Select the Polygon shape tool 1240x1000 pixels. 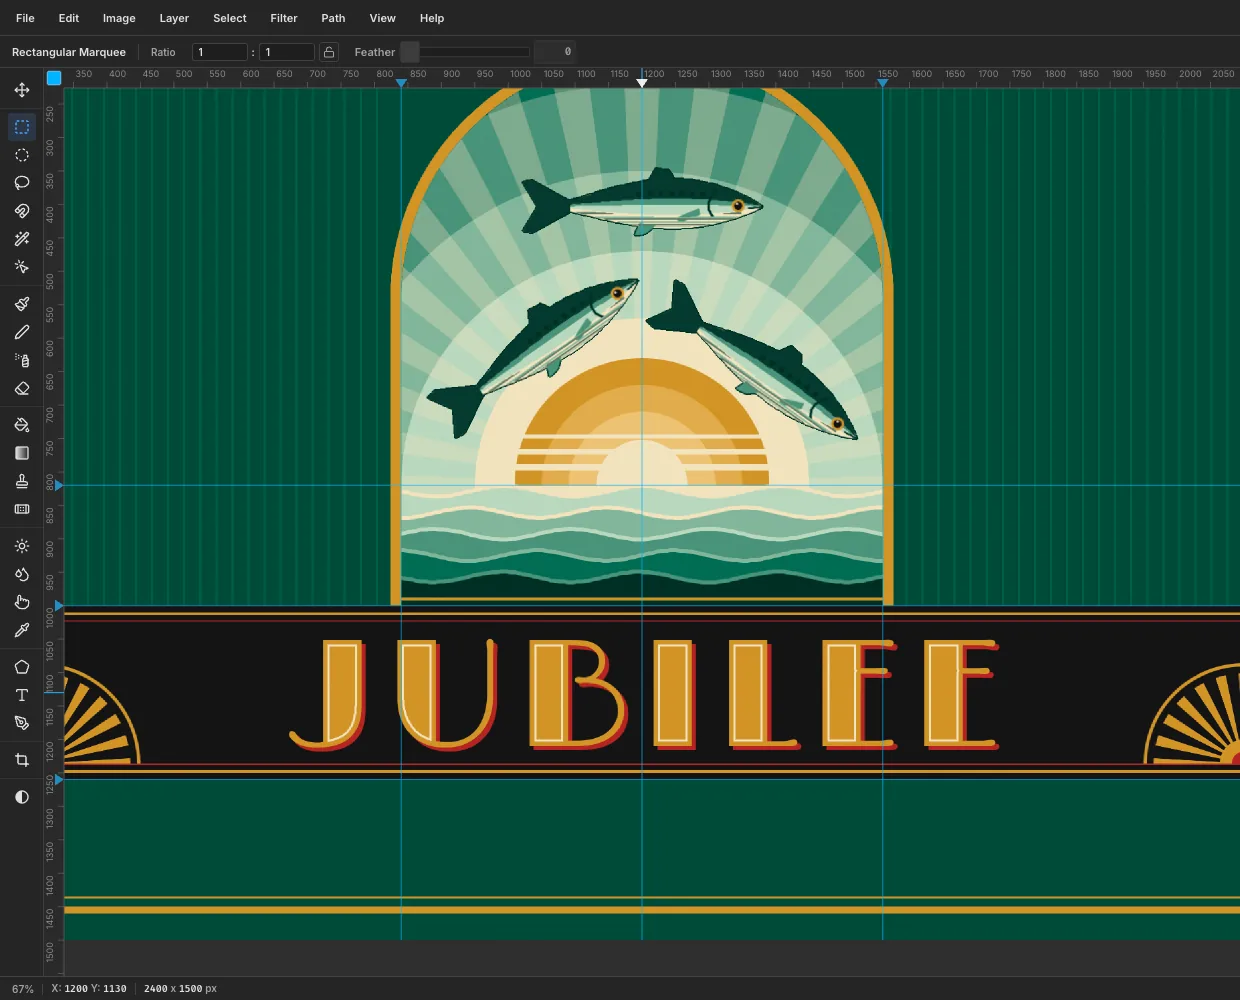[x=22, y=667]
